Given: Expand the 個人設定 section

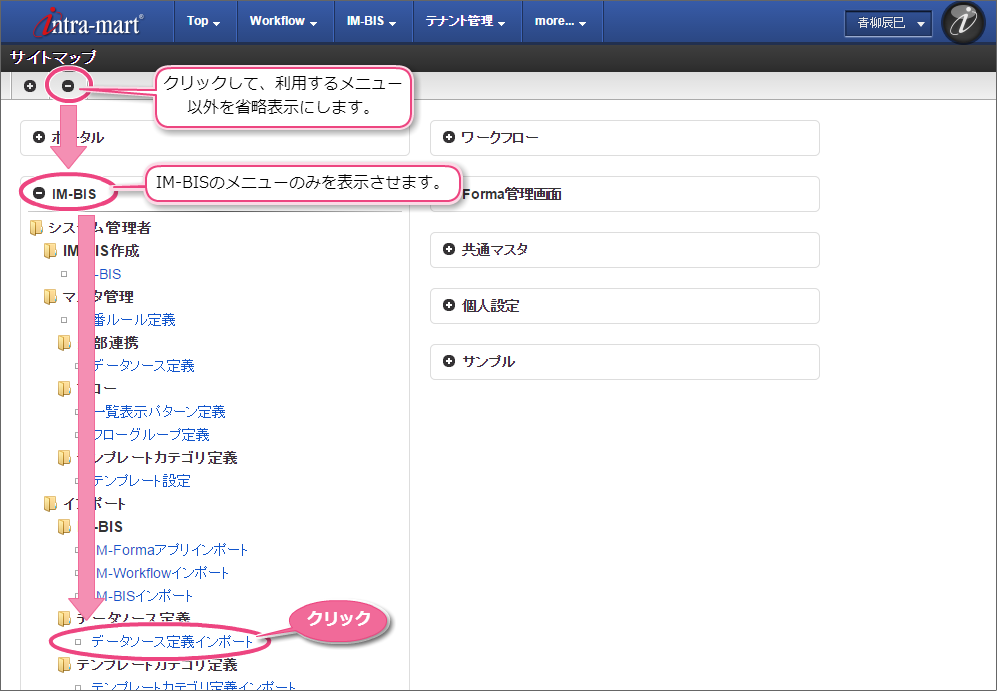Looking at the screenshot, I should 449,305.
